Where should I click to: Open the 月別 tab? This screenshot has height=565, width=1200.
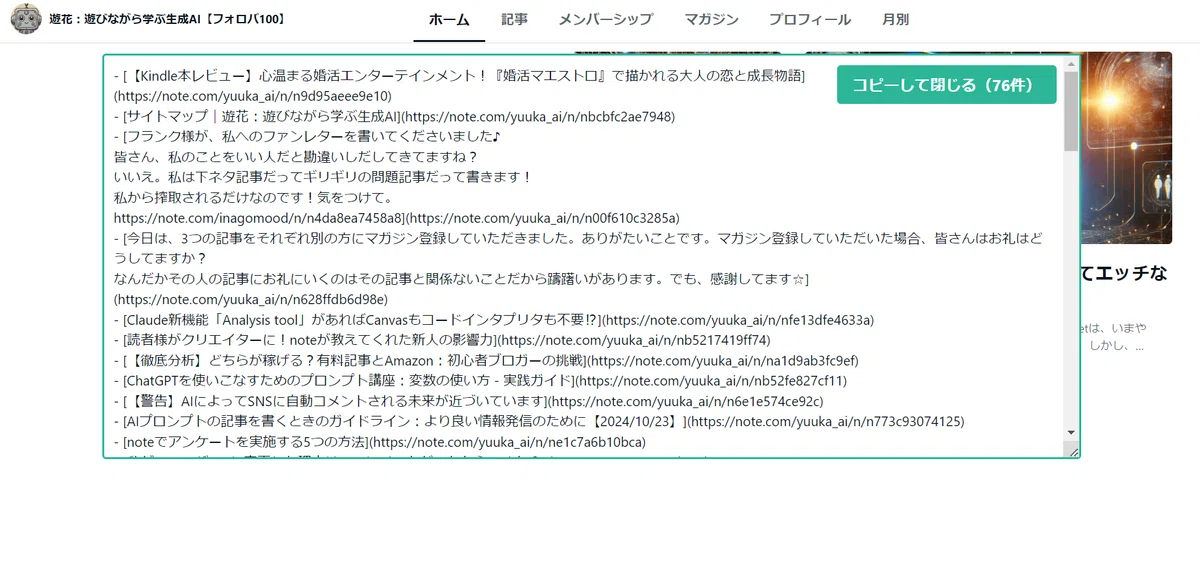(896, 20)
